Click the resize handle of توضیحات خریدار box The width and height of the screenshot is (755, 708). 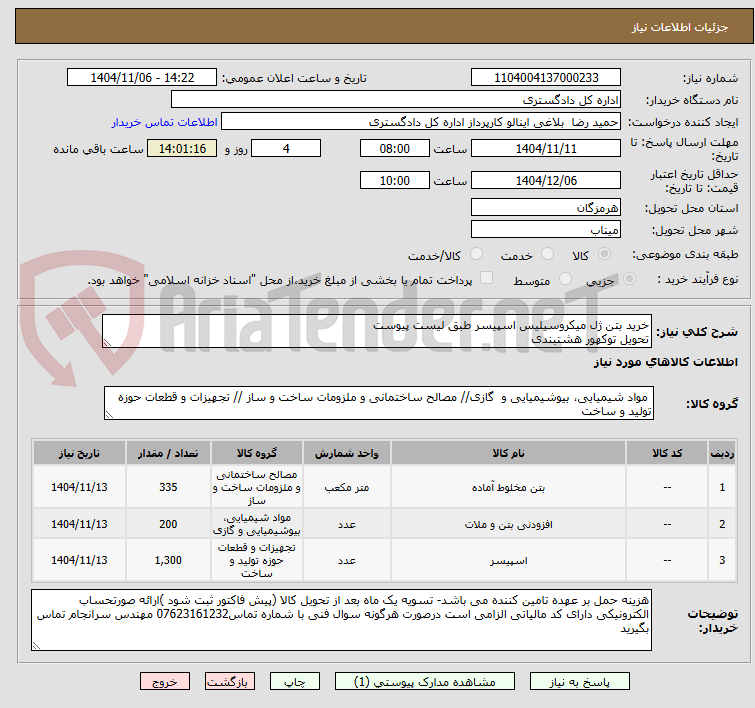click(x=36, y=646)
